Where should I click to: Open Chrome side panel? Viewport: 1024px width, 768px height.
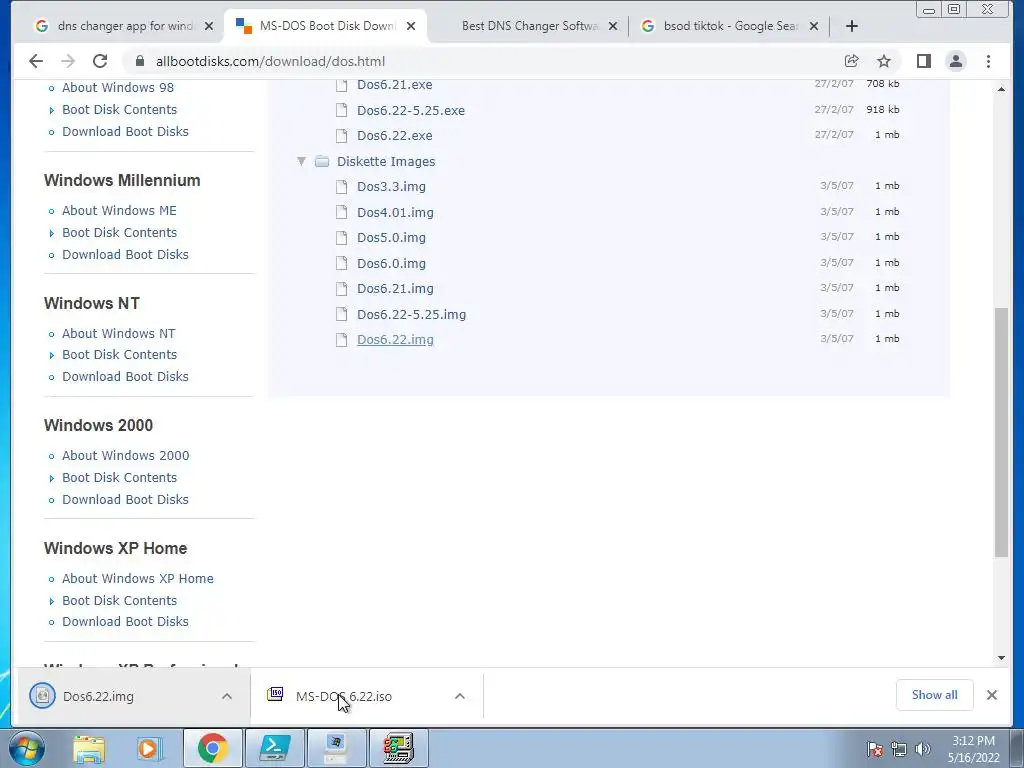(923, 61)
